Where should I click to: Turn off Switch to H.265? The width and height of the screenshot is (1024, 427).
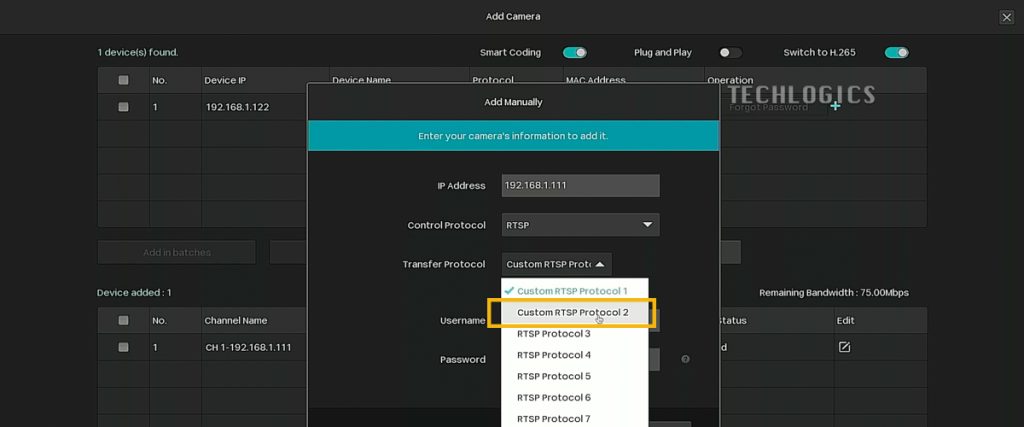point(896,52)
